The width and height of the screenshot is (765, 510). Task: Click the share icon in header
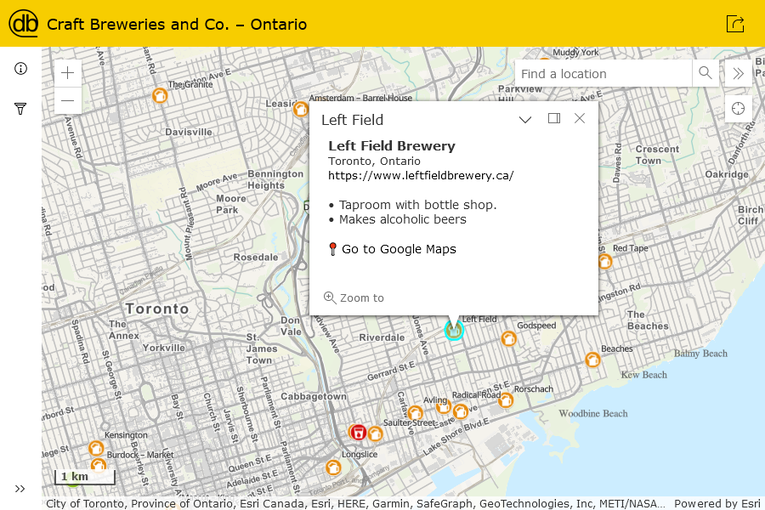735,23
